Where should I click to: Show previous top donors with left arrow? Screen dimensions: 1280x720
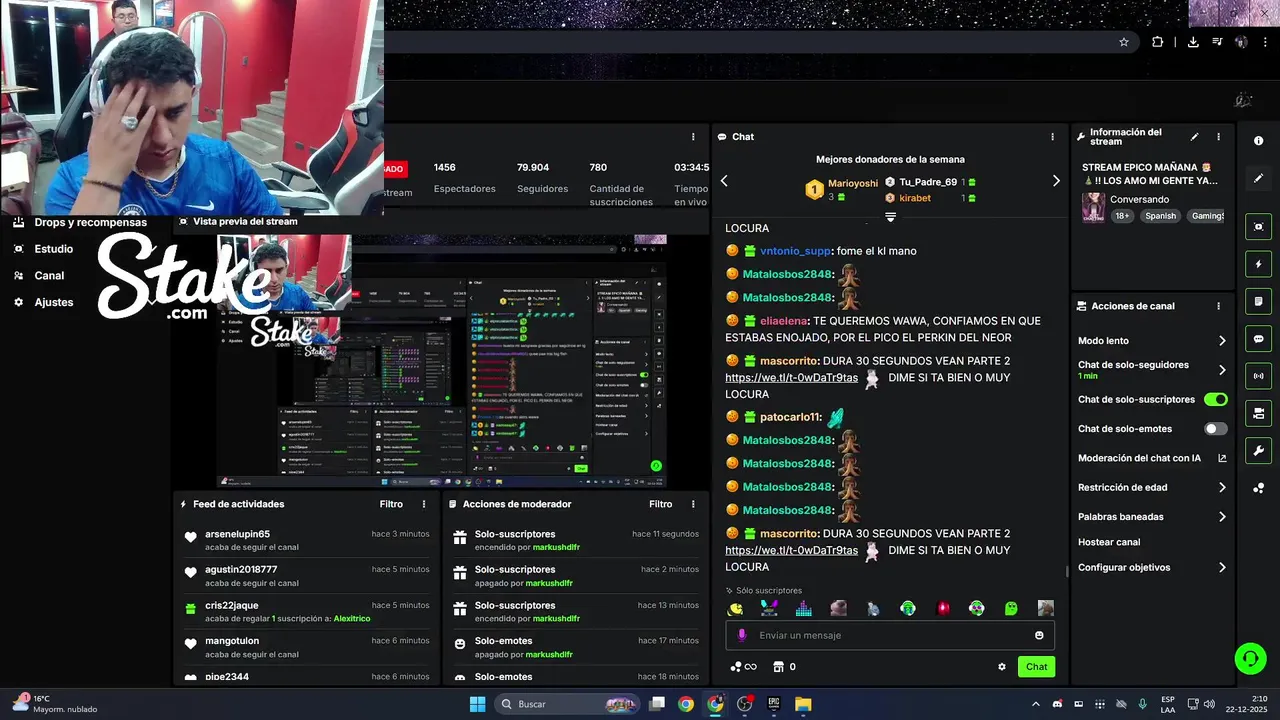[724, 181]
